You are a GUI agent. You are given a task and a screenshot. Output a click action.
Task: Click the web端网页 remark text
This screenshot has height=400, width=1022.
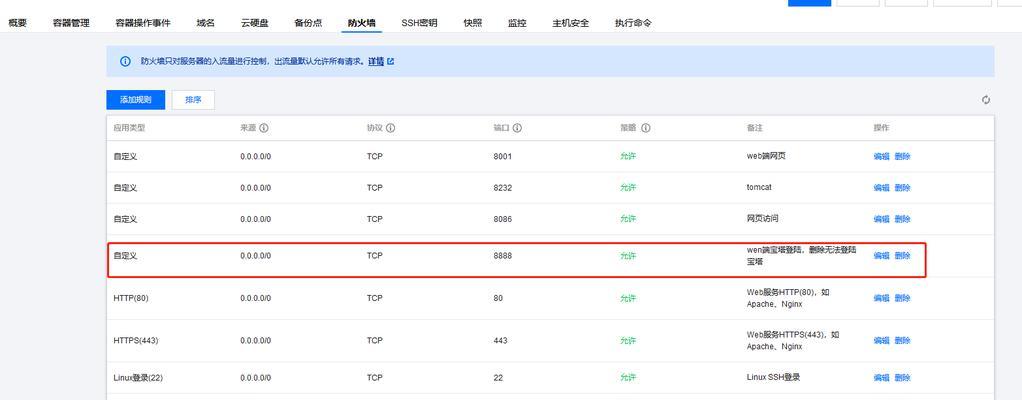766,156
